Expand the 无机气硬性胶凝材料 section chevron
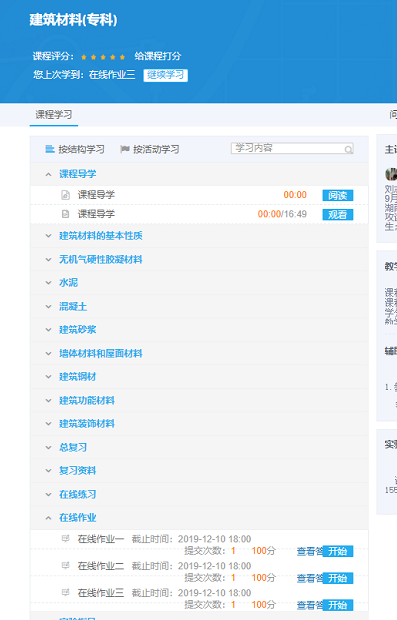397x620 pixels. point(49,260)
